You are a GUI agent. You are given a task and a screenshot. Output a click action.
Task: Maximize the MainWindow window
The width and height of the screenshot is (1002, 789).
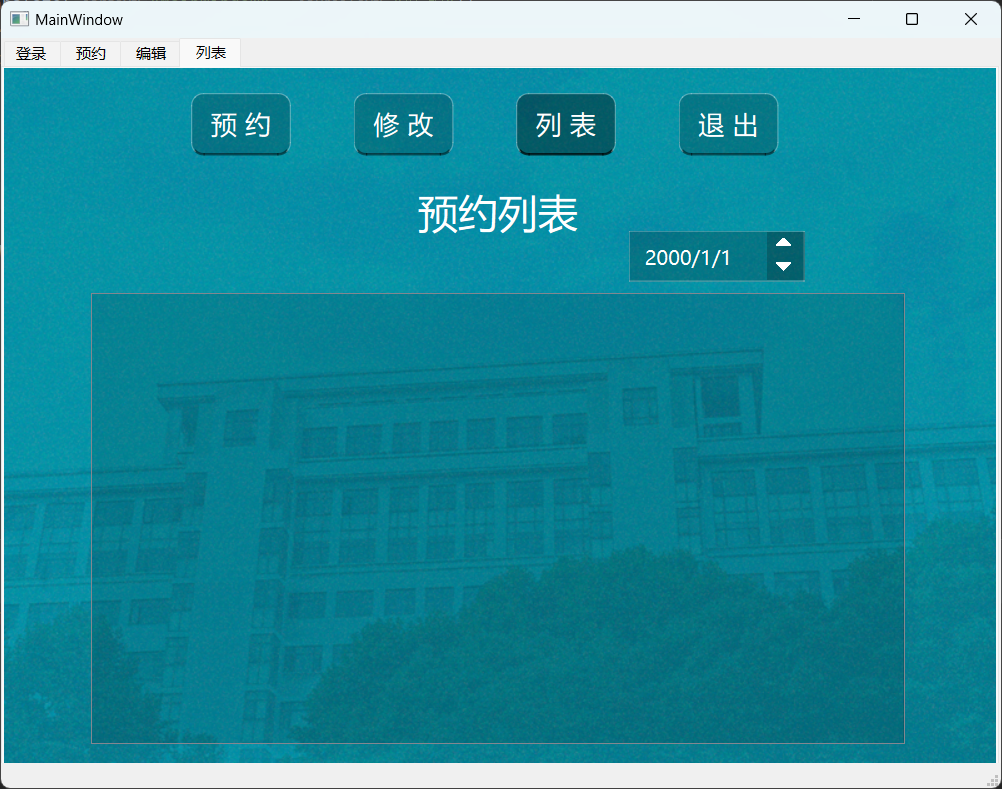click(x=912, y=19)
